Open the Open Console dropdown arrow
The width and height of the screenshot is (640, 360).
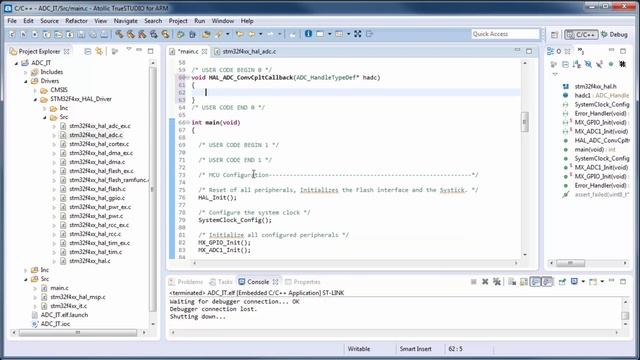(x=602, y=282)
